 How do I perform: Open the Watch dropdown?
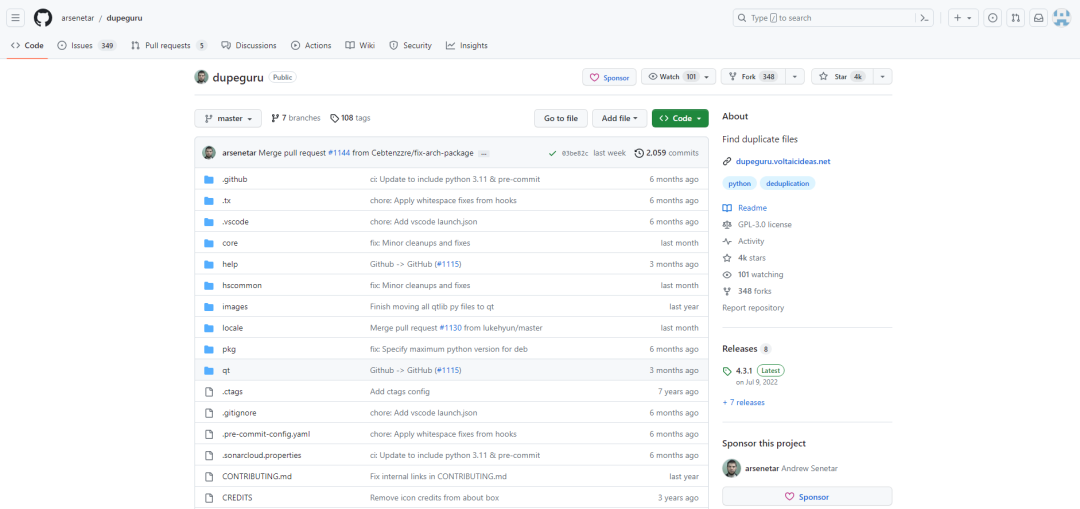pyautogui.click(x=678, y=77)
